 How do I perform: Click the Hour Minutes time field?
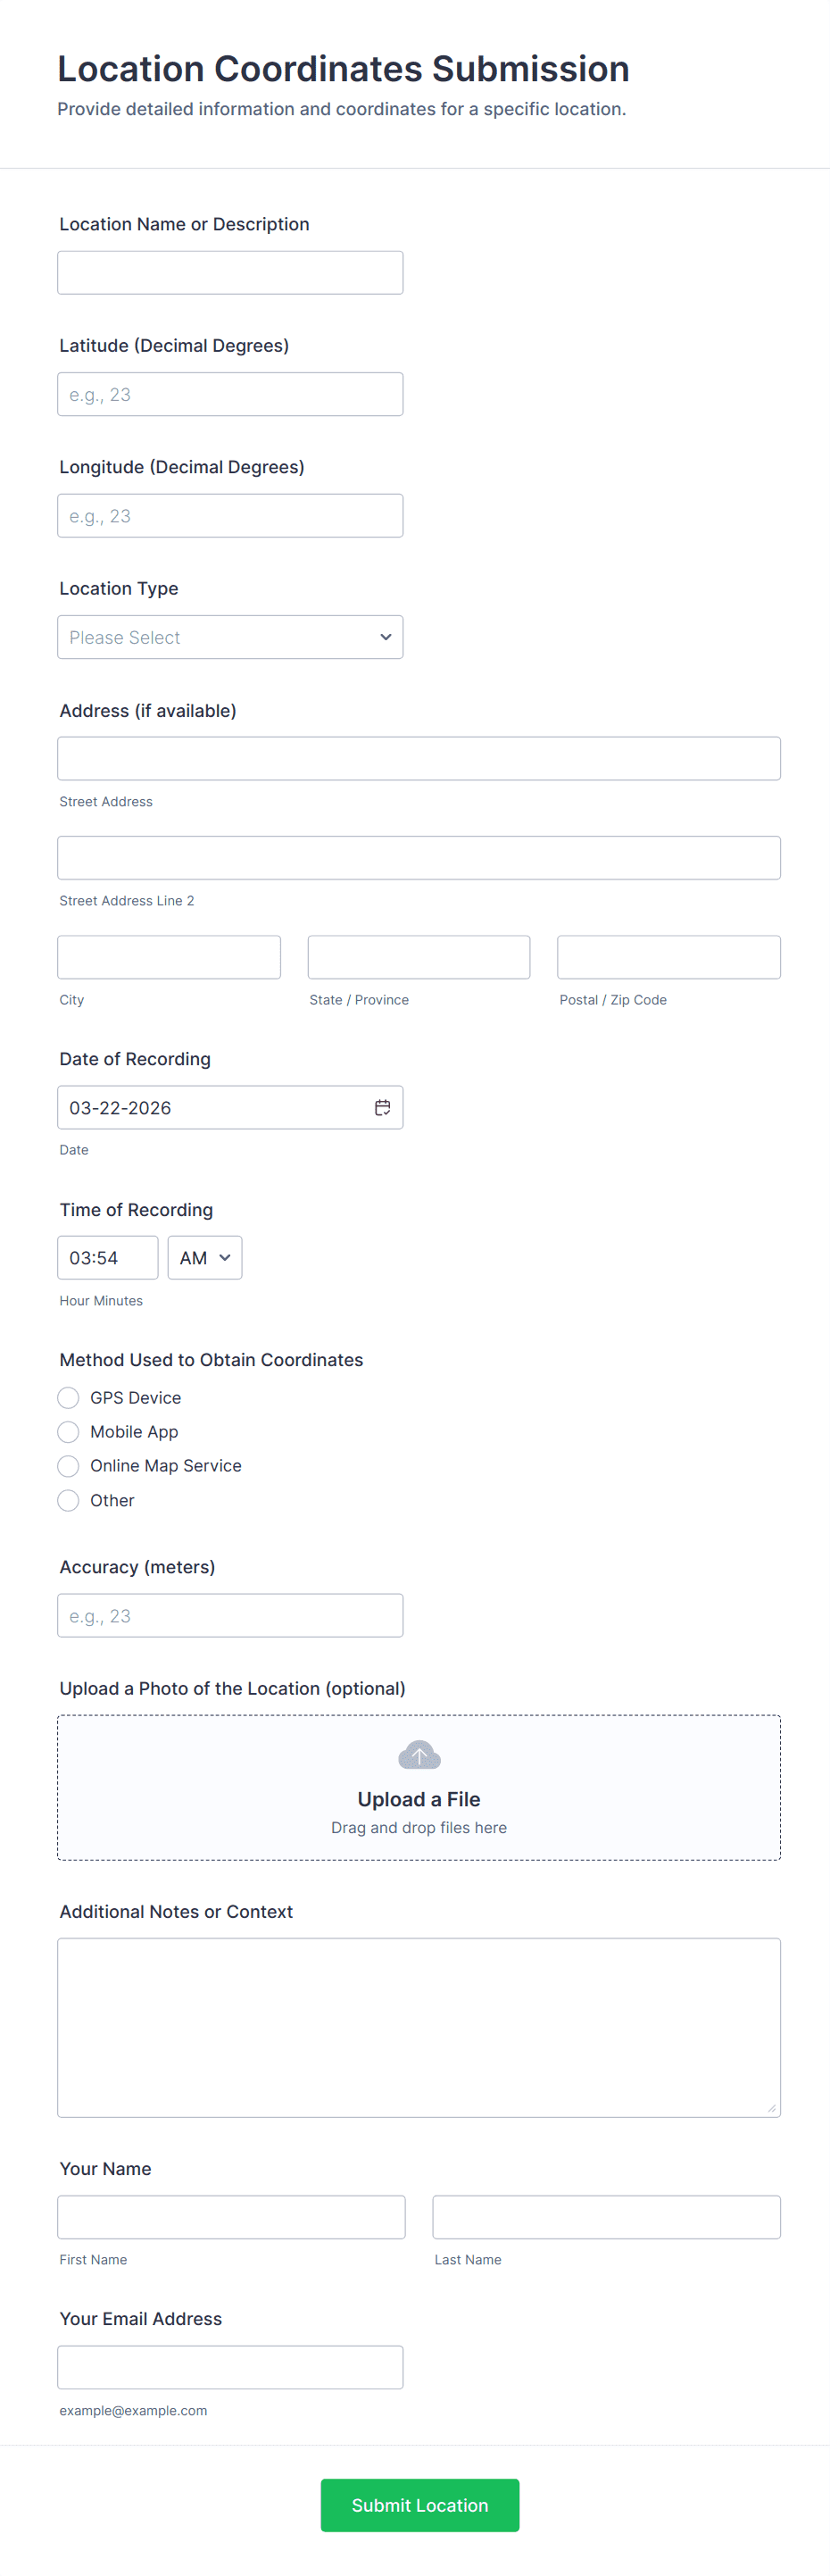[108, 1257]
